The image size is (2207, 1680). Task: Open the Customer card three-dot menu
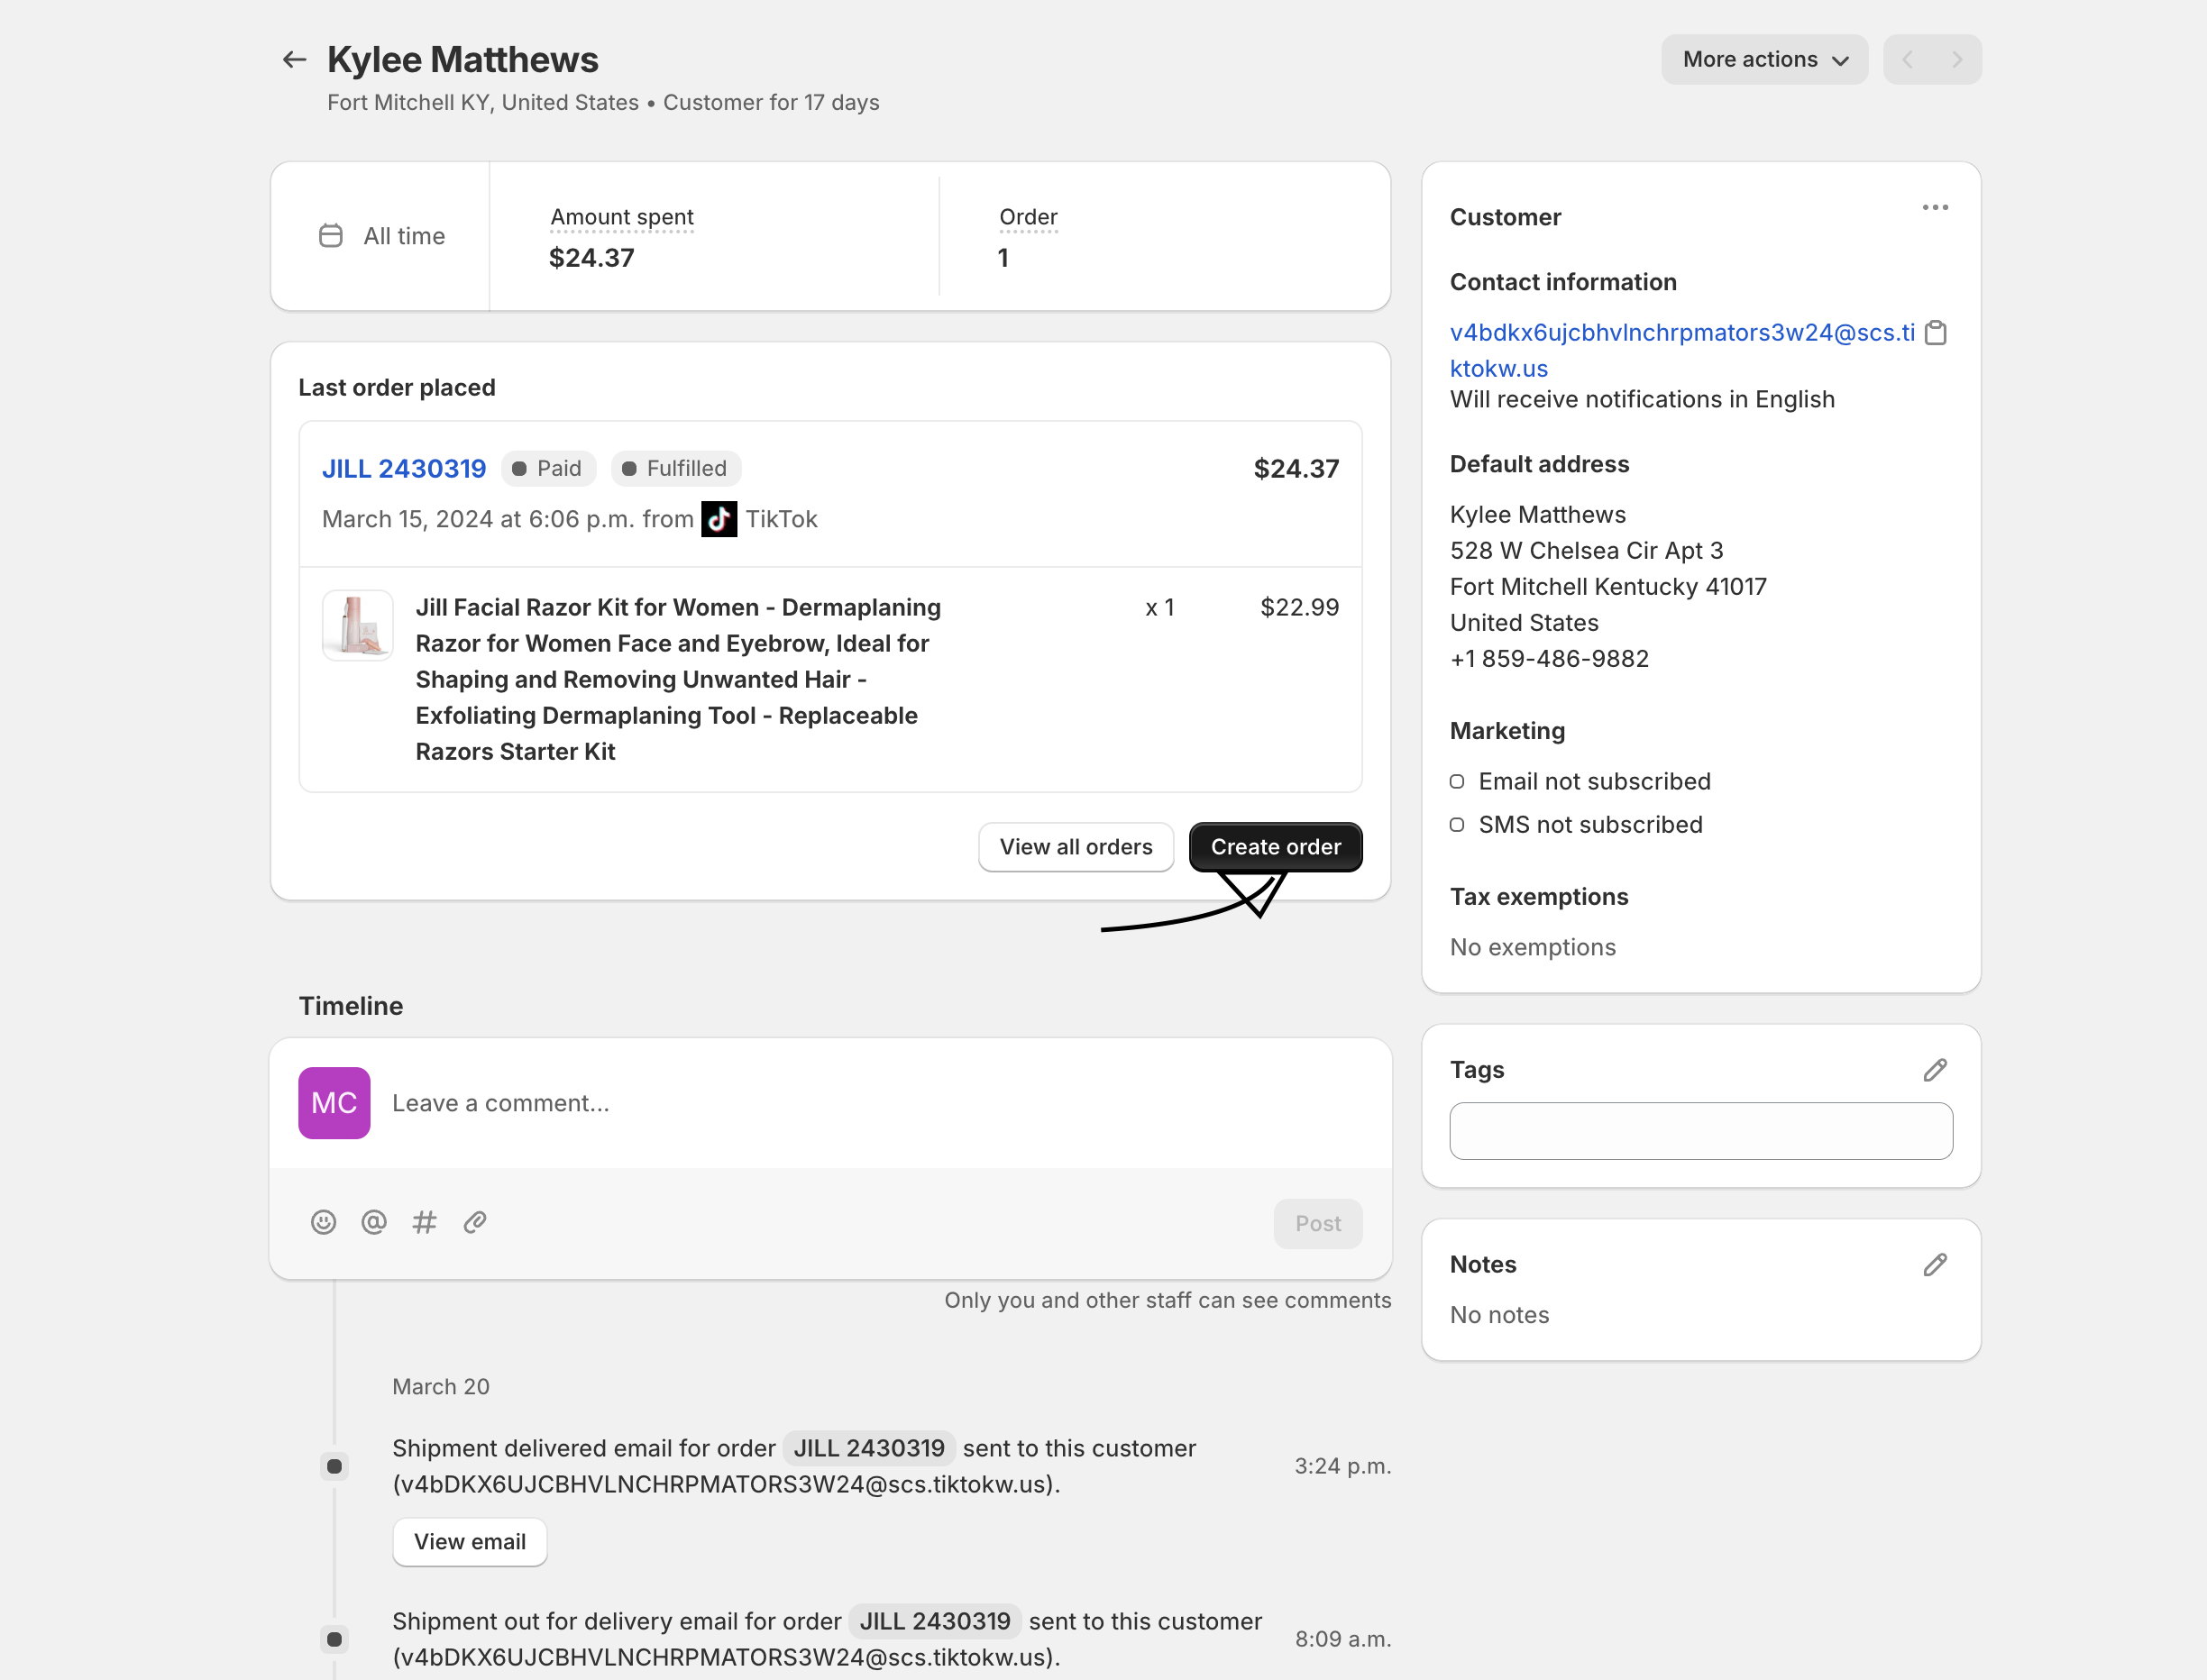tap(1934, 208)
